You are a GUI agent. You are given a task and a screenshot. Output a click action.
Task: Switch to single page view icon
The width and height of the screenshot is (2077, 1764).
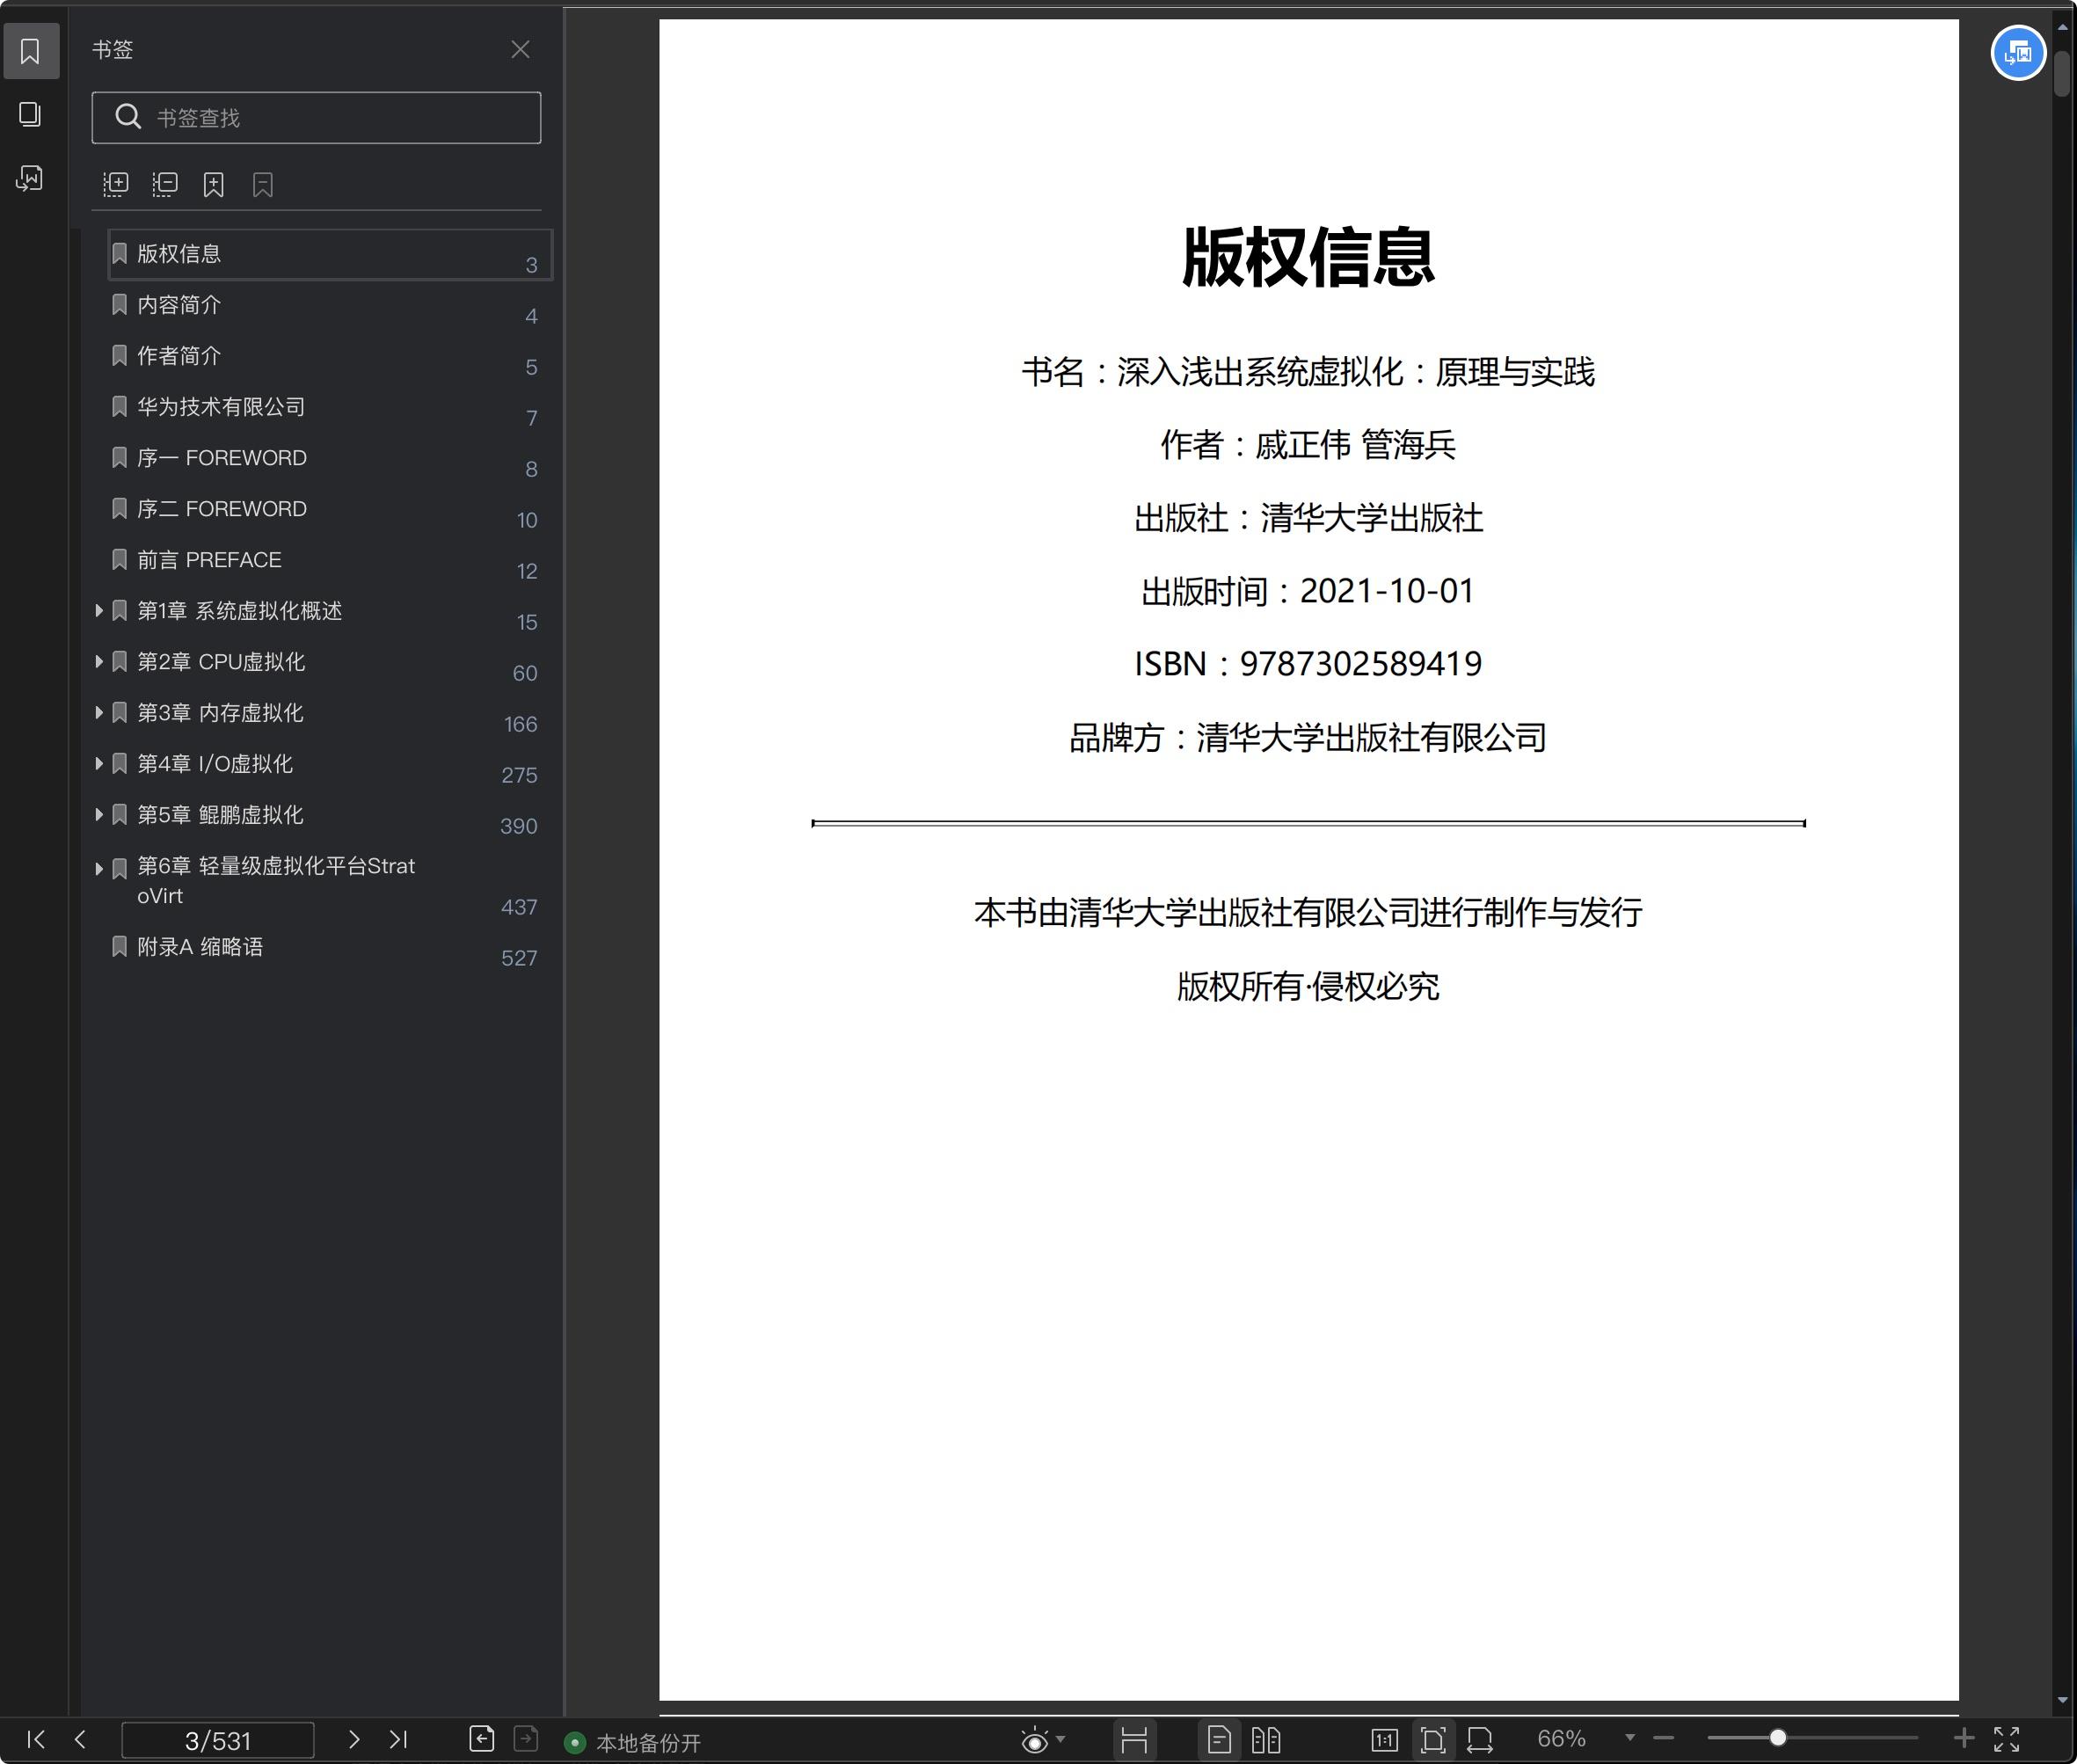(x=1219, y=1740)
